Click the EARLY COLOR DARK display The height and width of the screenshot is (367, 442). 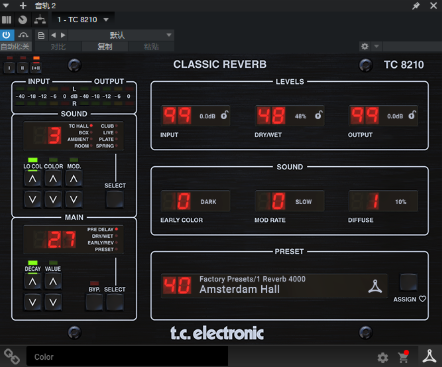coord(195,201)
